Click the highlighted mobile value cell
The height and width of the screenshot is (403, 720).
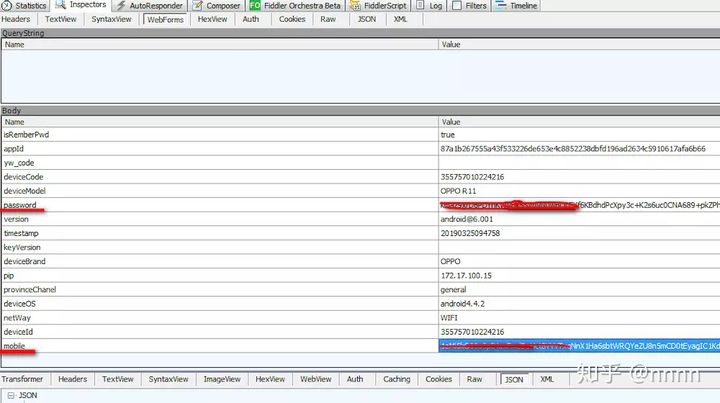coord(579,346)
